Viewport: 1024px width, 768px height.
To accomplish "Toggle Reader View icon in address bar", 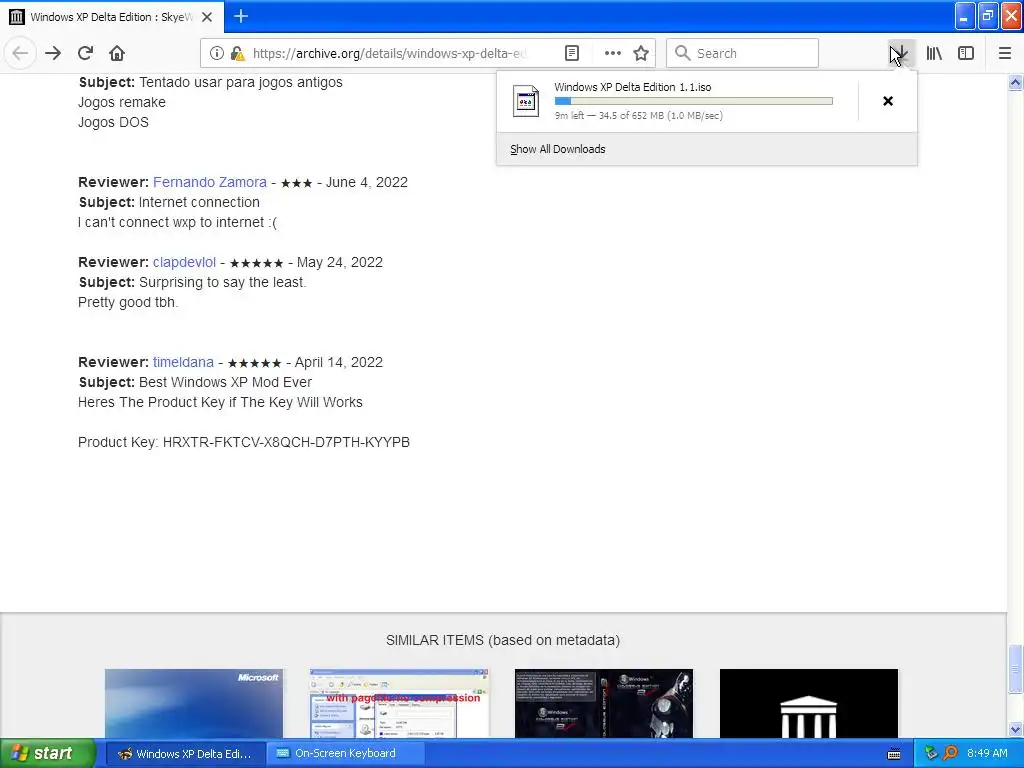I will pyautogui.click(x=571, y=53).
